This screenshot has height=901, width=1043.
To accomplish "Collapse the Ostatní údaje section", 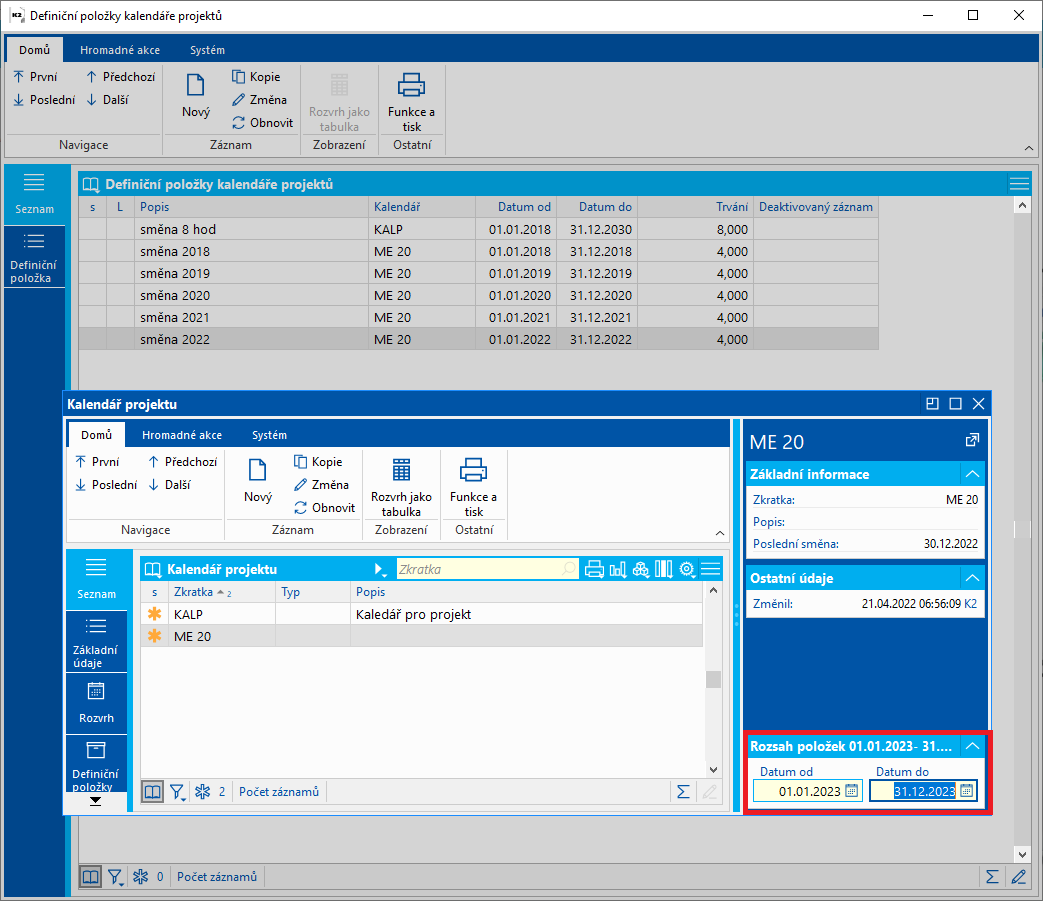I will tap(971, 578).
